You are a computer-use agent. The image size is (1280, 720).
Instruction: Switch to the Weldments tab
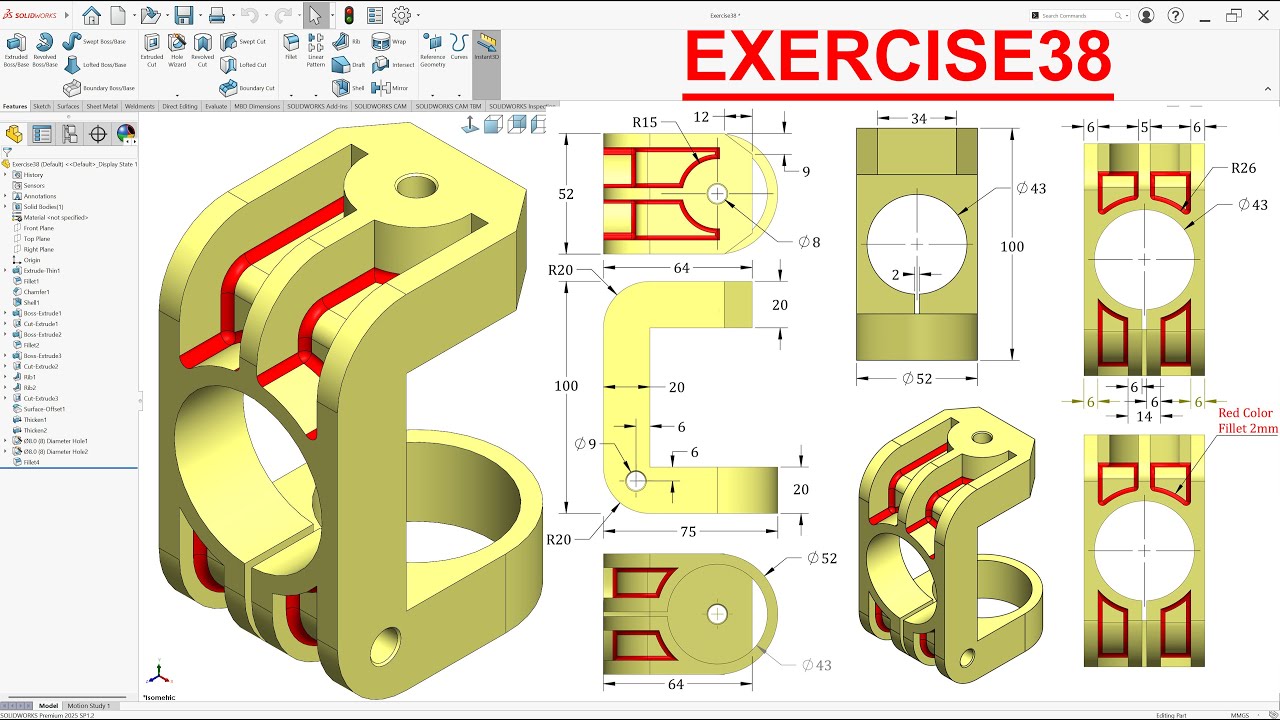tap(140, 106)
